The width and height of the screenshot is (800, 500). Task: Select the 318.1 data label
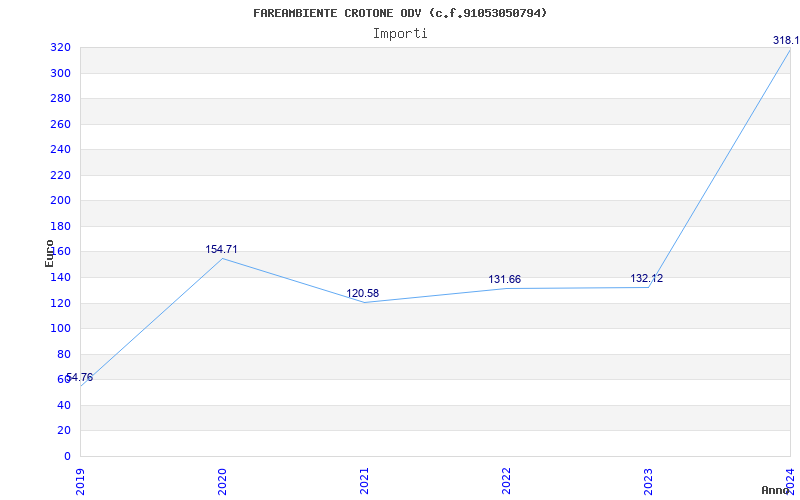pyautogui.click(x=786, y=41)
